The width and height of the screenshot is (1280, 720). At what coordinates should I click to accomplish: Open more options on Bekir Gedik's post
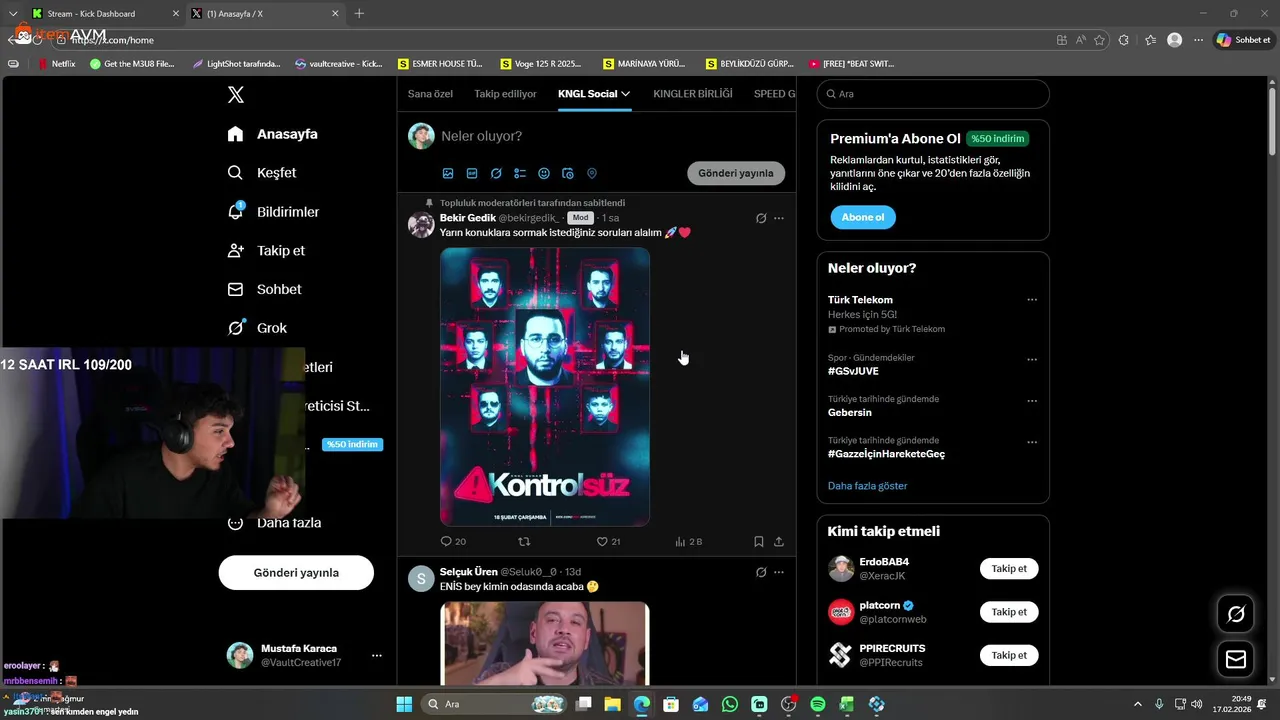[x=779, y=218]
